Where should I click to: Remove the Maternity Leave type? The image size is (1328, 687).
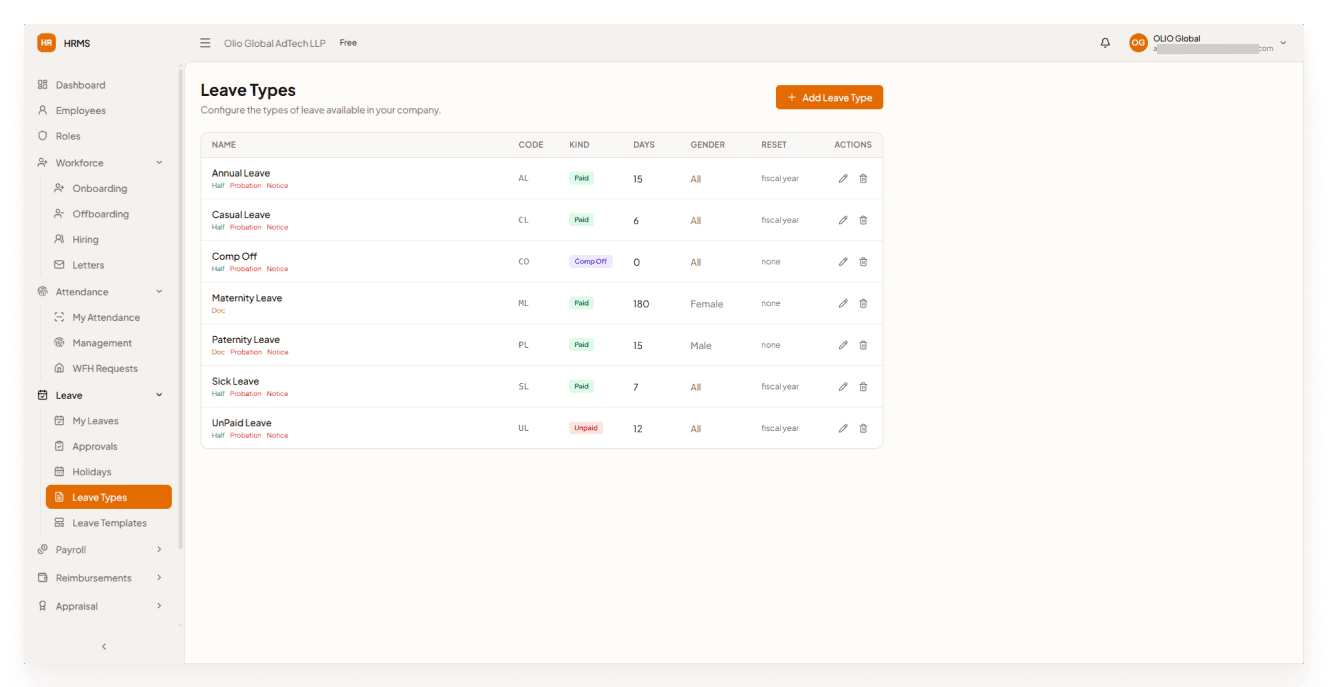pyautogui.click(x=863, y=303)
